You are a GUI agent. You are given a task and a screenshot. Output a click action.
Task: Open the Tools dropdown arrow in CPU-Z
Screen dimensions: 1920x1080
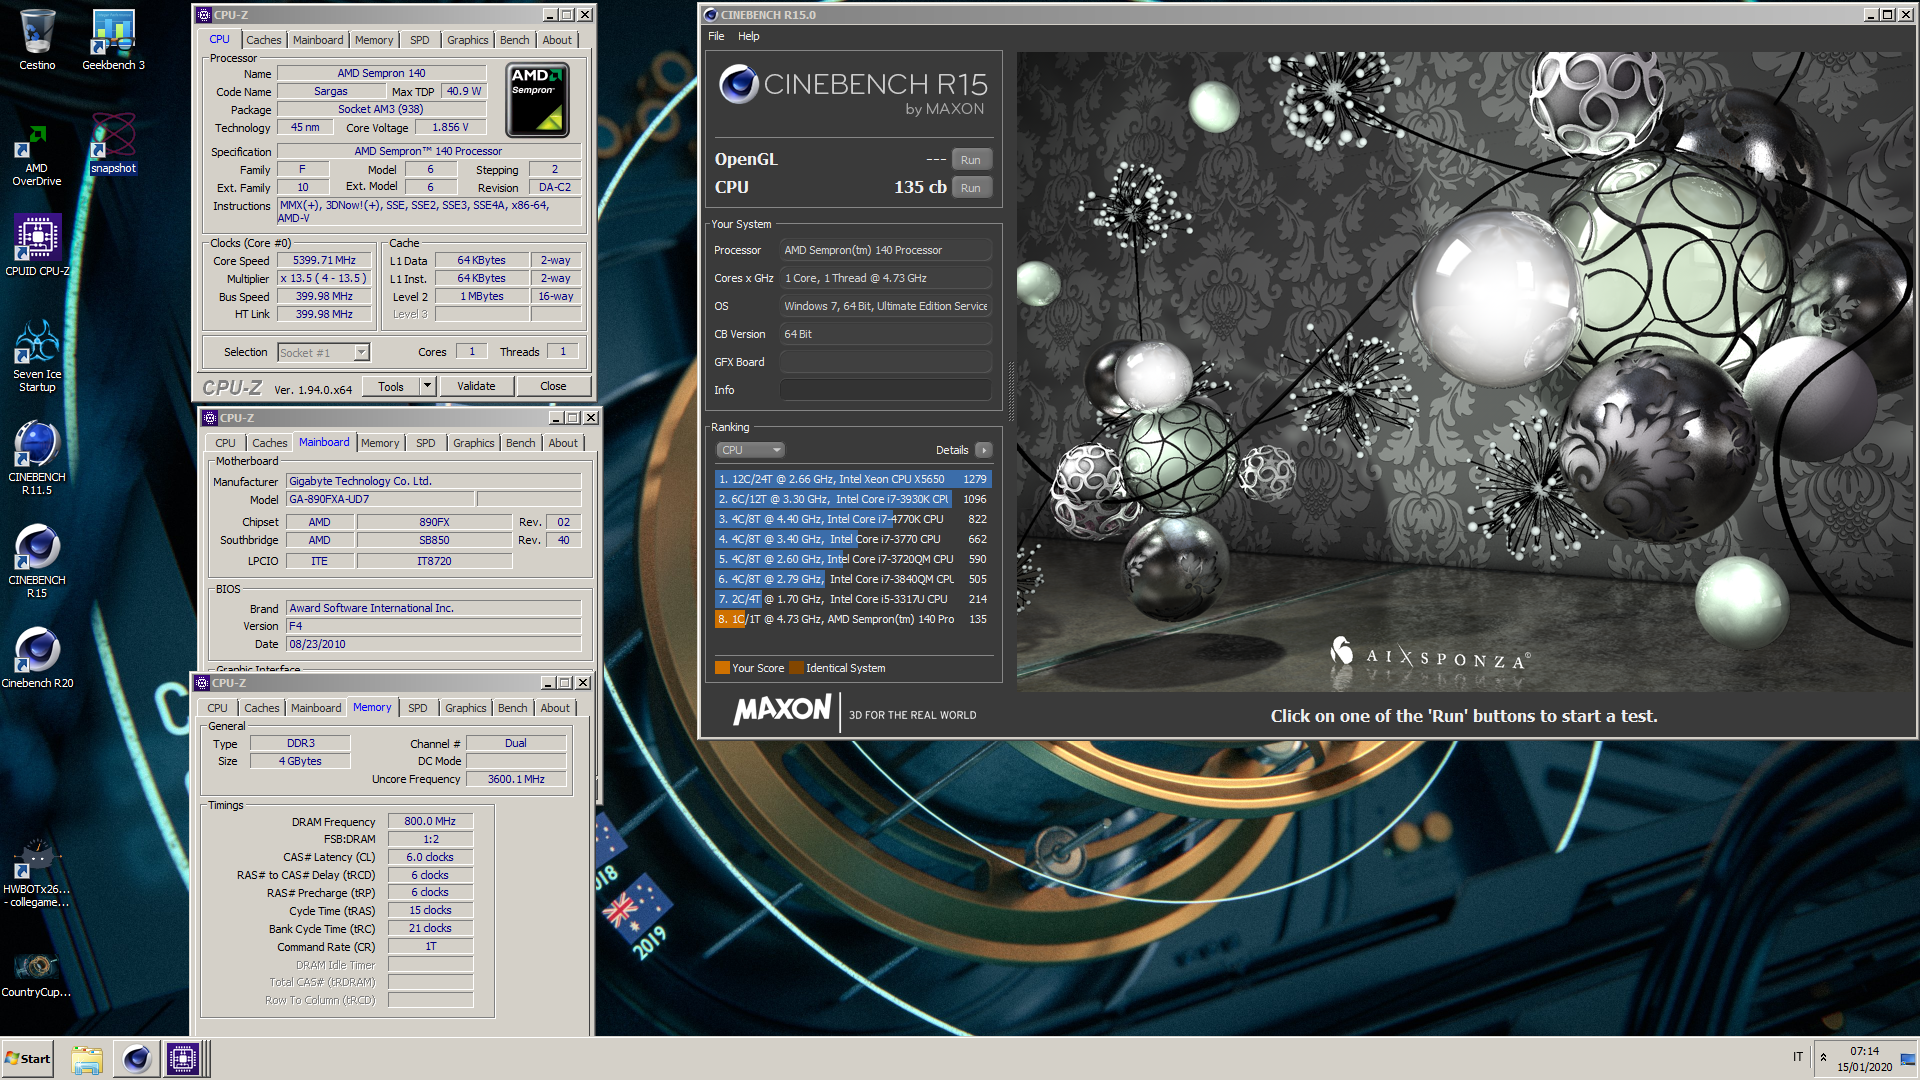tap(427, 386)
